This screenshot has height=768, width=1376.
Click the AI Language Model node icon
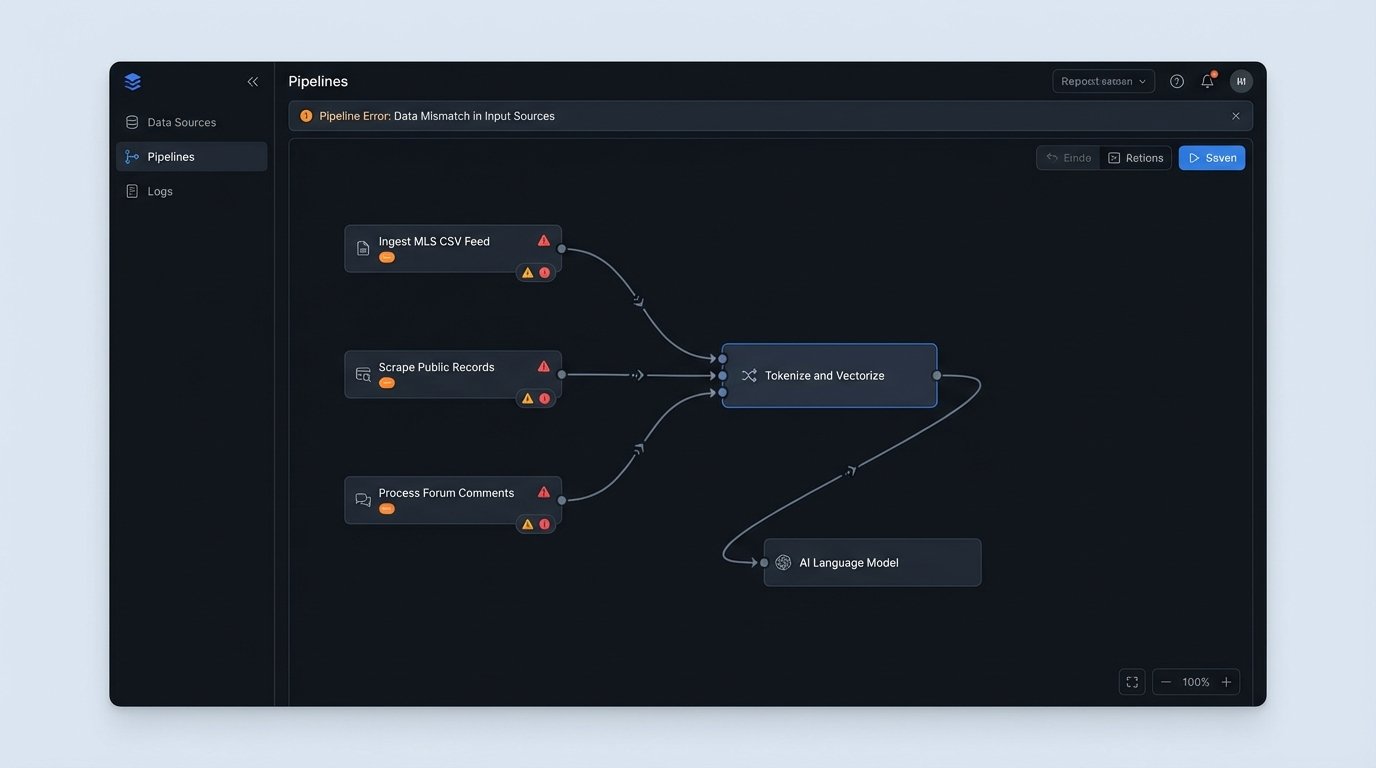[783, 563]
